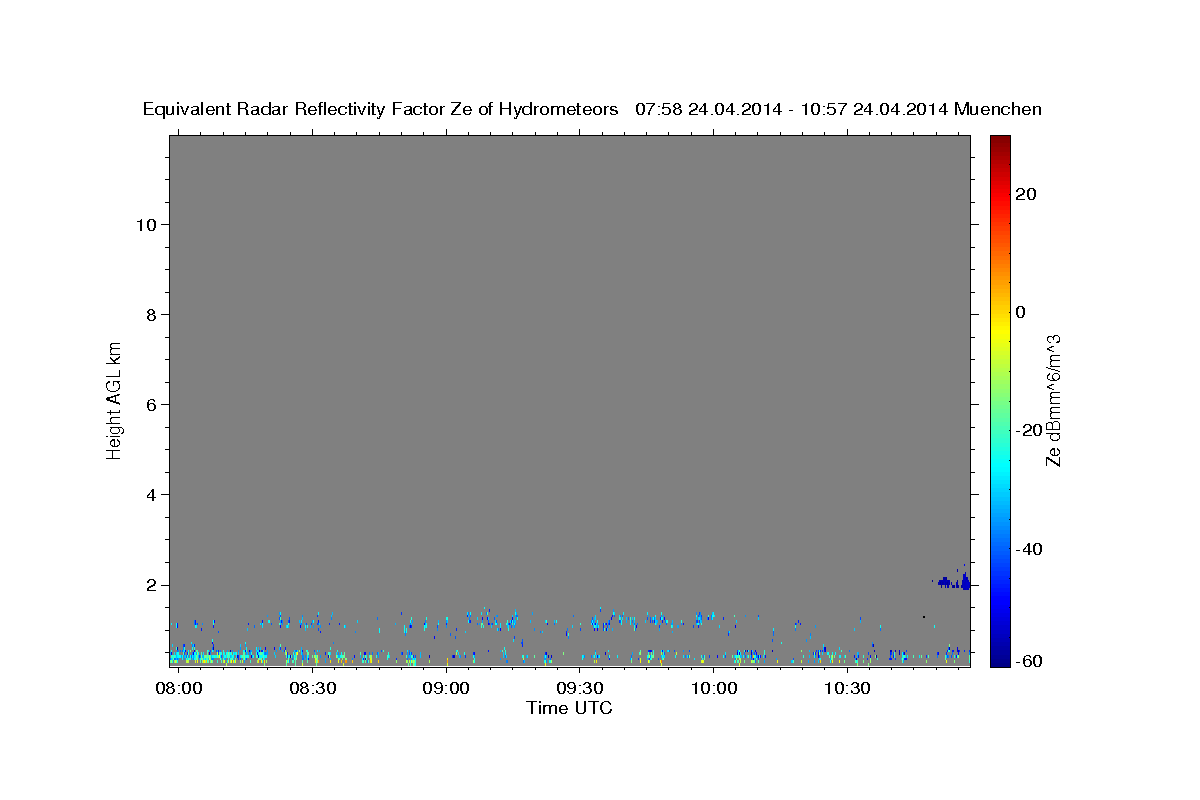Click the 08:30 time tick label
The height and width of the screenshot is (800, 1200).
click(x=312, y=690)
